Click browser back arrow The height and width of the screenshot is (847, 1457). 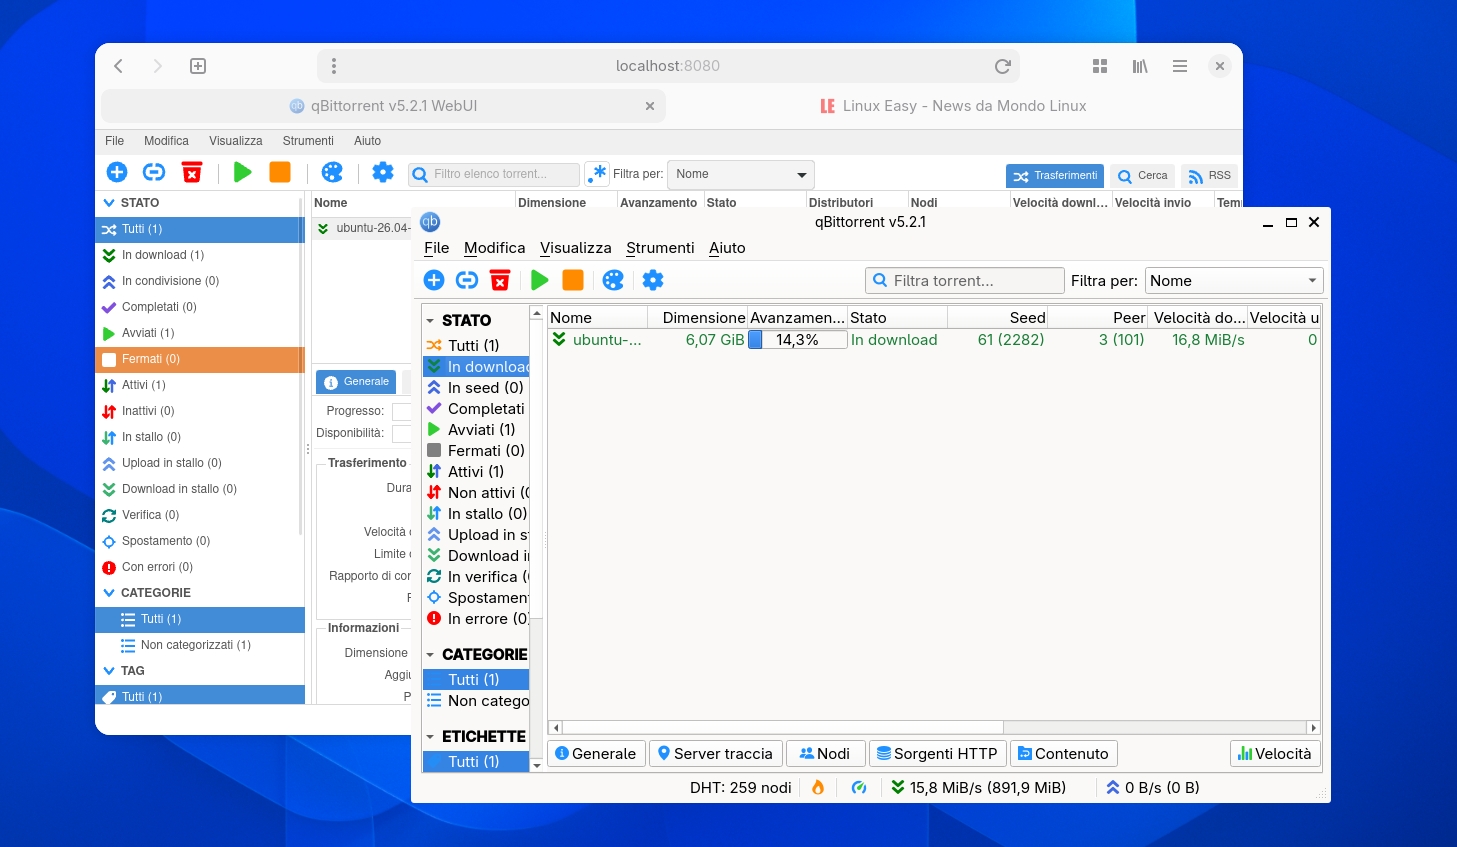(x=119, y=66)
